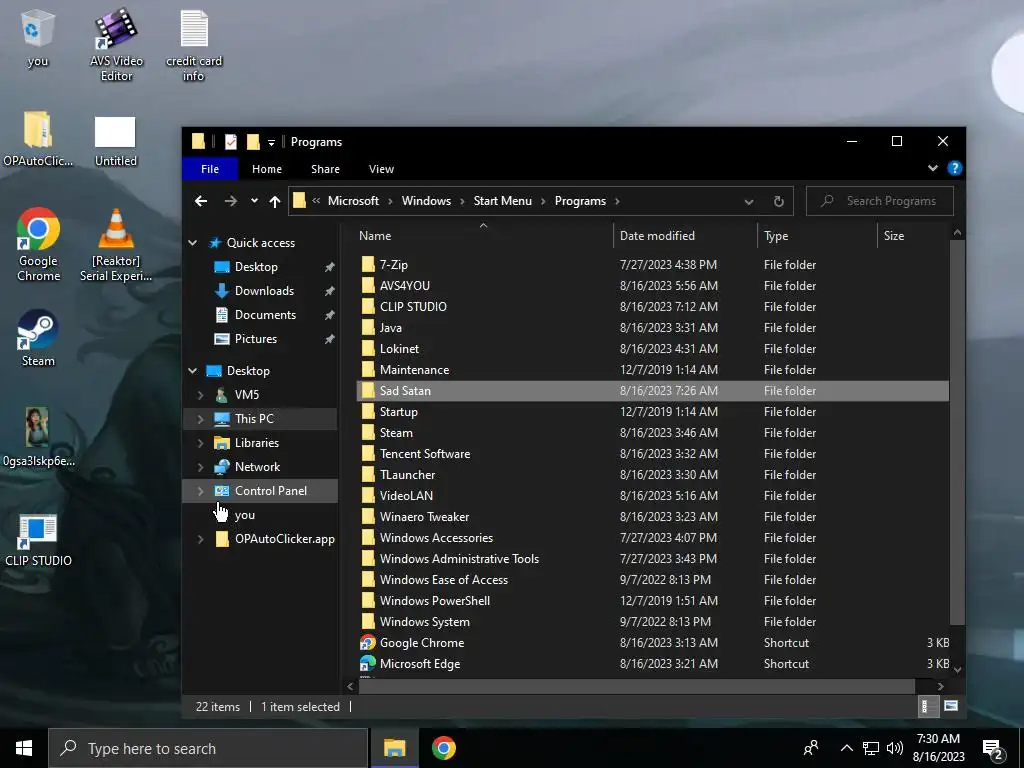Select the credit card info desktop file
The height and width of the screenshot is (768, 1024).
194,44
